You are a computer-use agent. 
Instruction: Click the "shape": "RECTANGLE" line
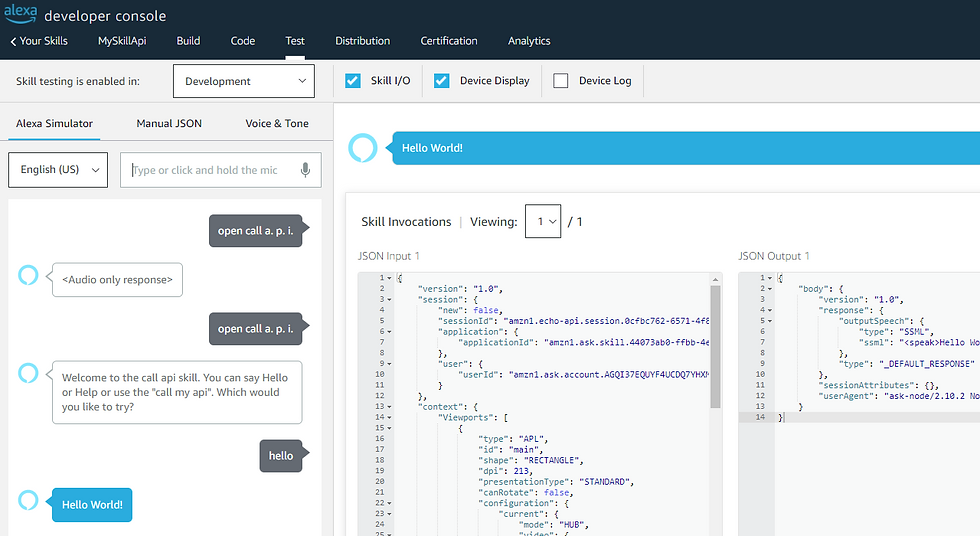coord(531,460)
